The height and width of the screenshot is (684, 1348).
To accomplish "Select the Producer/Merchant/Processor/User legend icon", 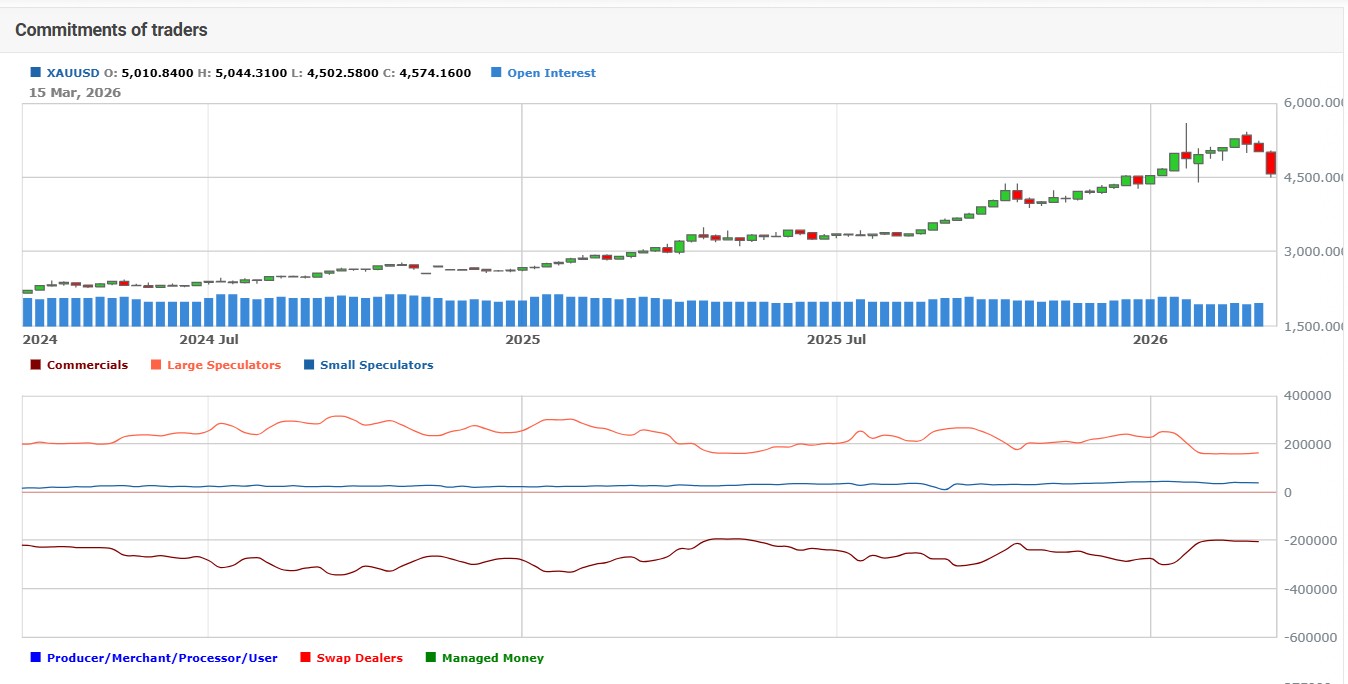I will coord(33,657).
